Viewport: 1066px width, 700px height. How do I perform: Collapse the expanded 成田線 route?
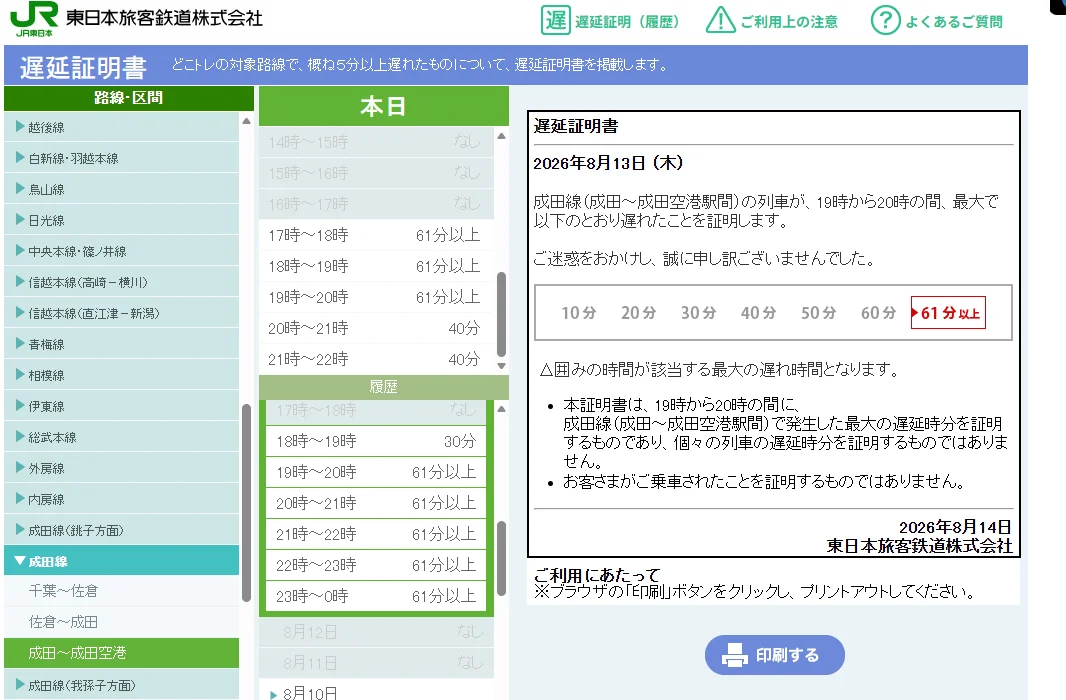(122, 561)
